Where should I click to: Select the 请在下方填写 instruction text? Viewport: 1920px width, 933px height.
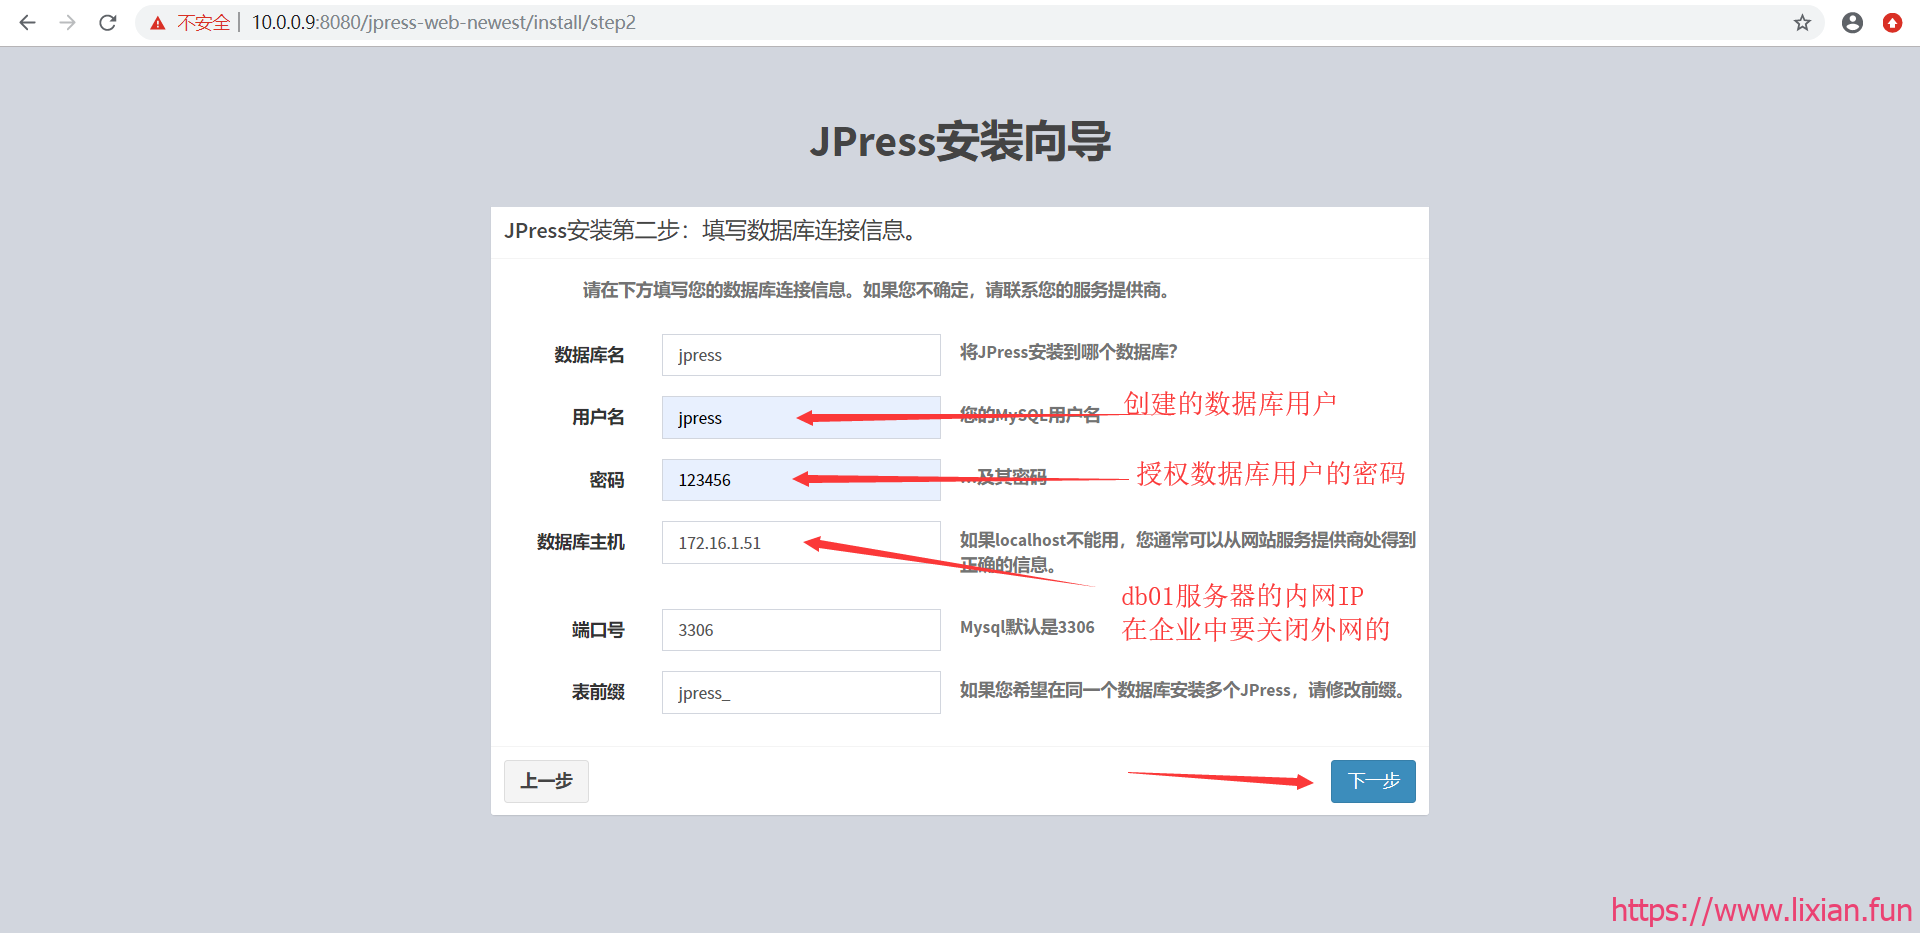[876, 290]
